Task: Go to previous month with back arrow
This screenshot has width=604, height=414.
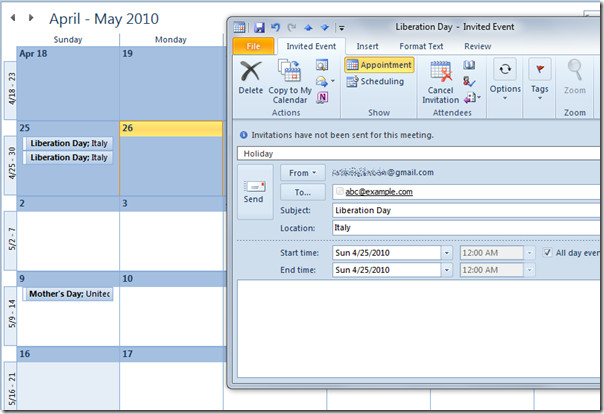Action: (x=13, y=18)
